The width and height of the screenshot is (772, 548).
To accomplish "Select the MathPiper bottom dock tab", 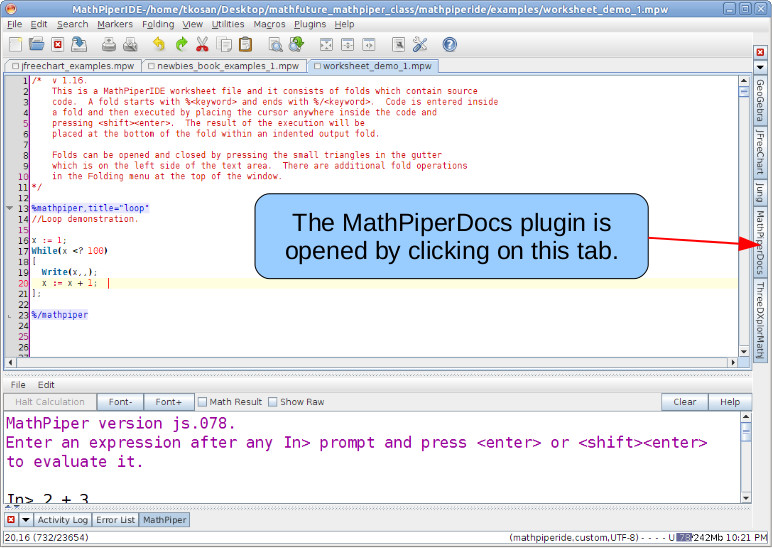I will (x=164, y=520).
